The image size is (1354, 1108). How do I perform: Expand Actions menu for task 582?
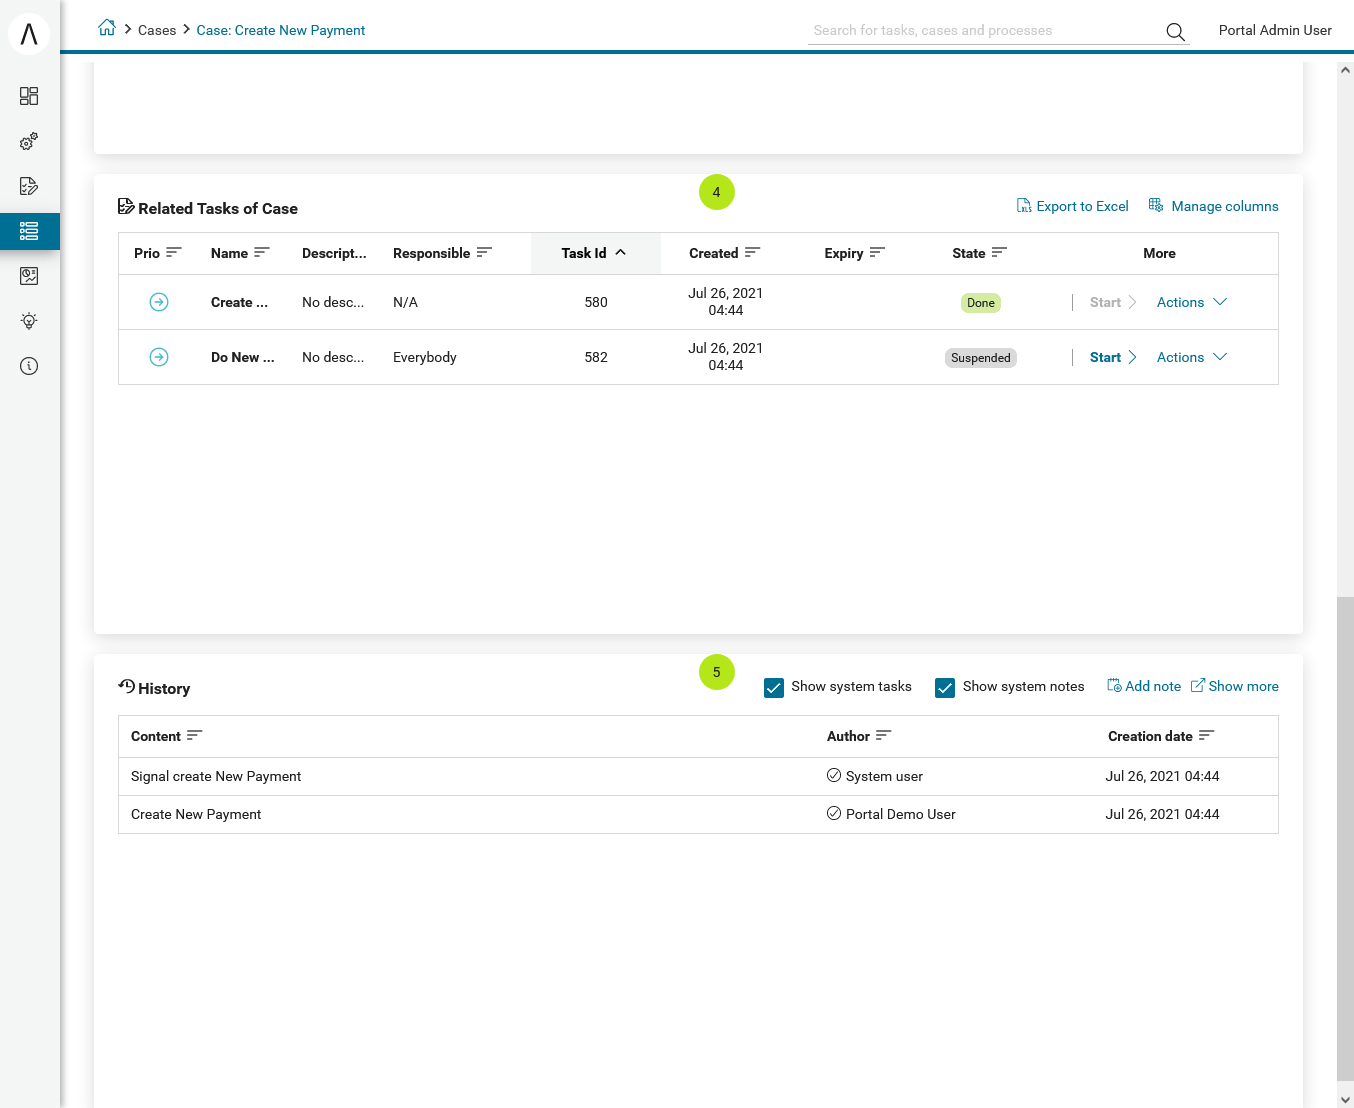(1191, 357)
